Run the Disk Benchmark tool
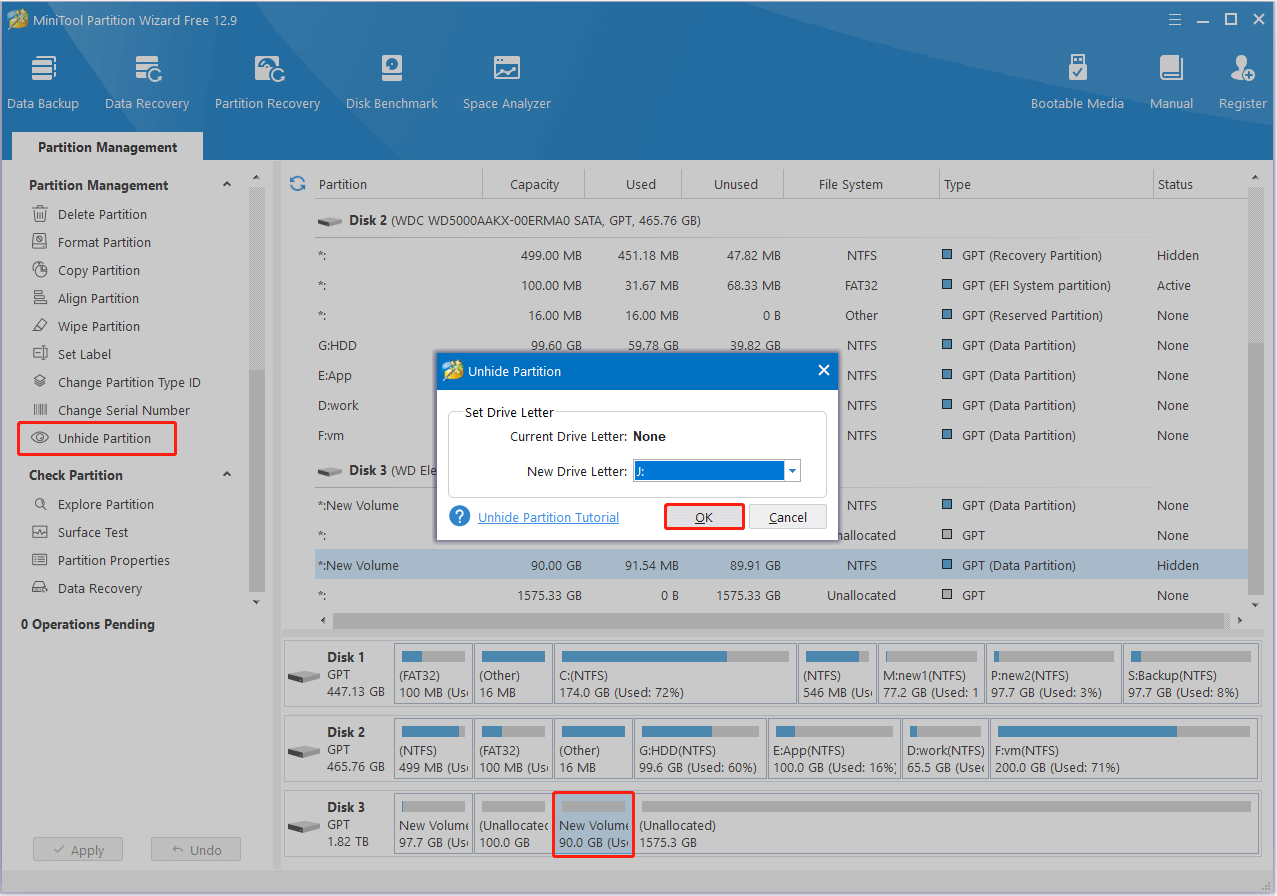This screenshot has height=896, width=1277. [391, 80]
